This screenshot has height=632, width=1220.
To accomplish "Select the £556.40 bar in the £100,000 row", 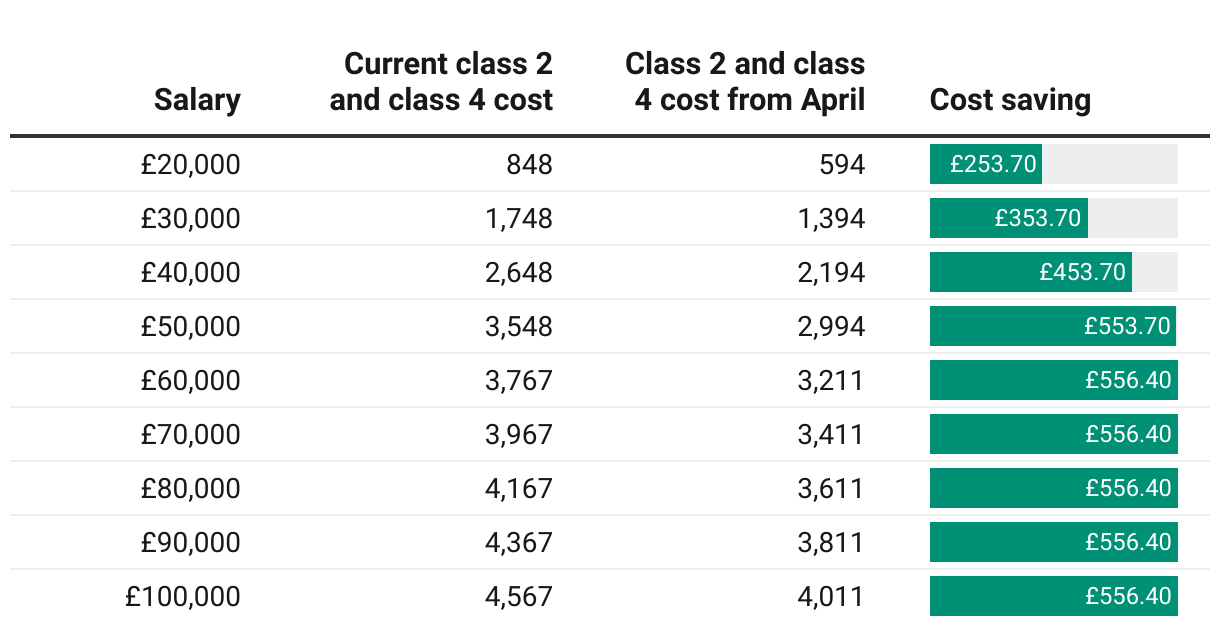I will [1054, 596].
